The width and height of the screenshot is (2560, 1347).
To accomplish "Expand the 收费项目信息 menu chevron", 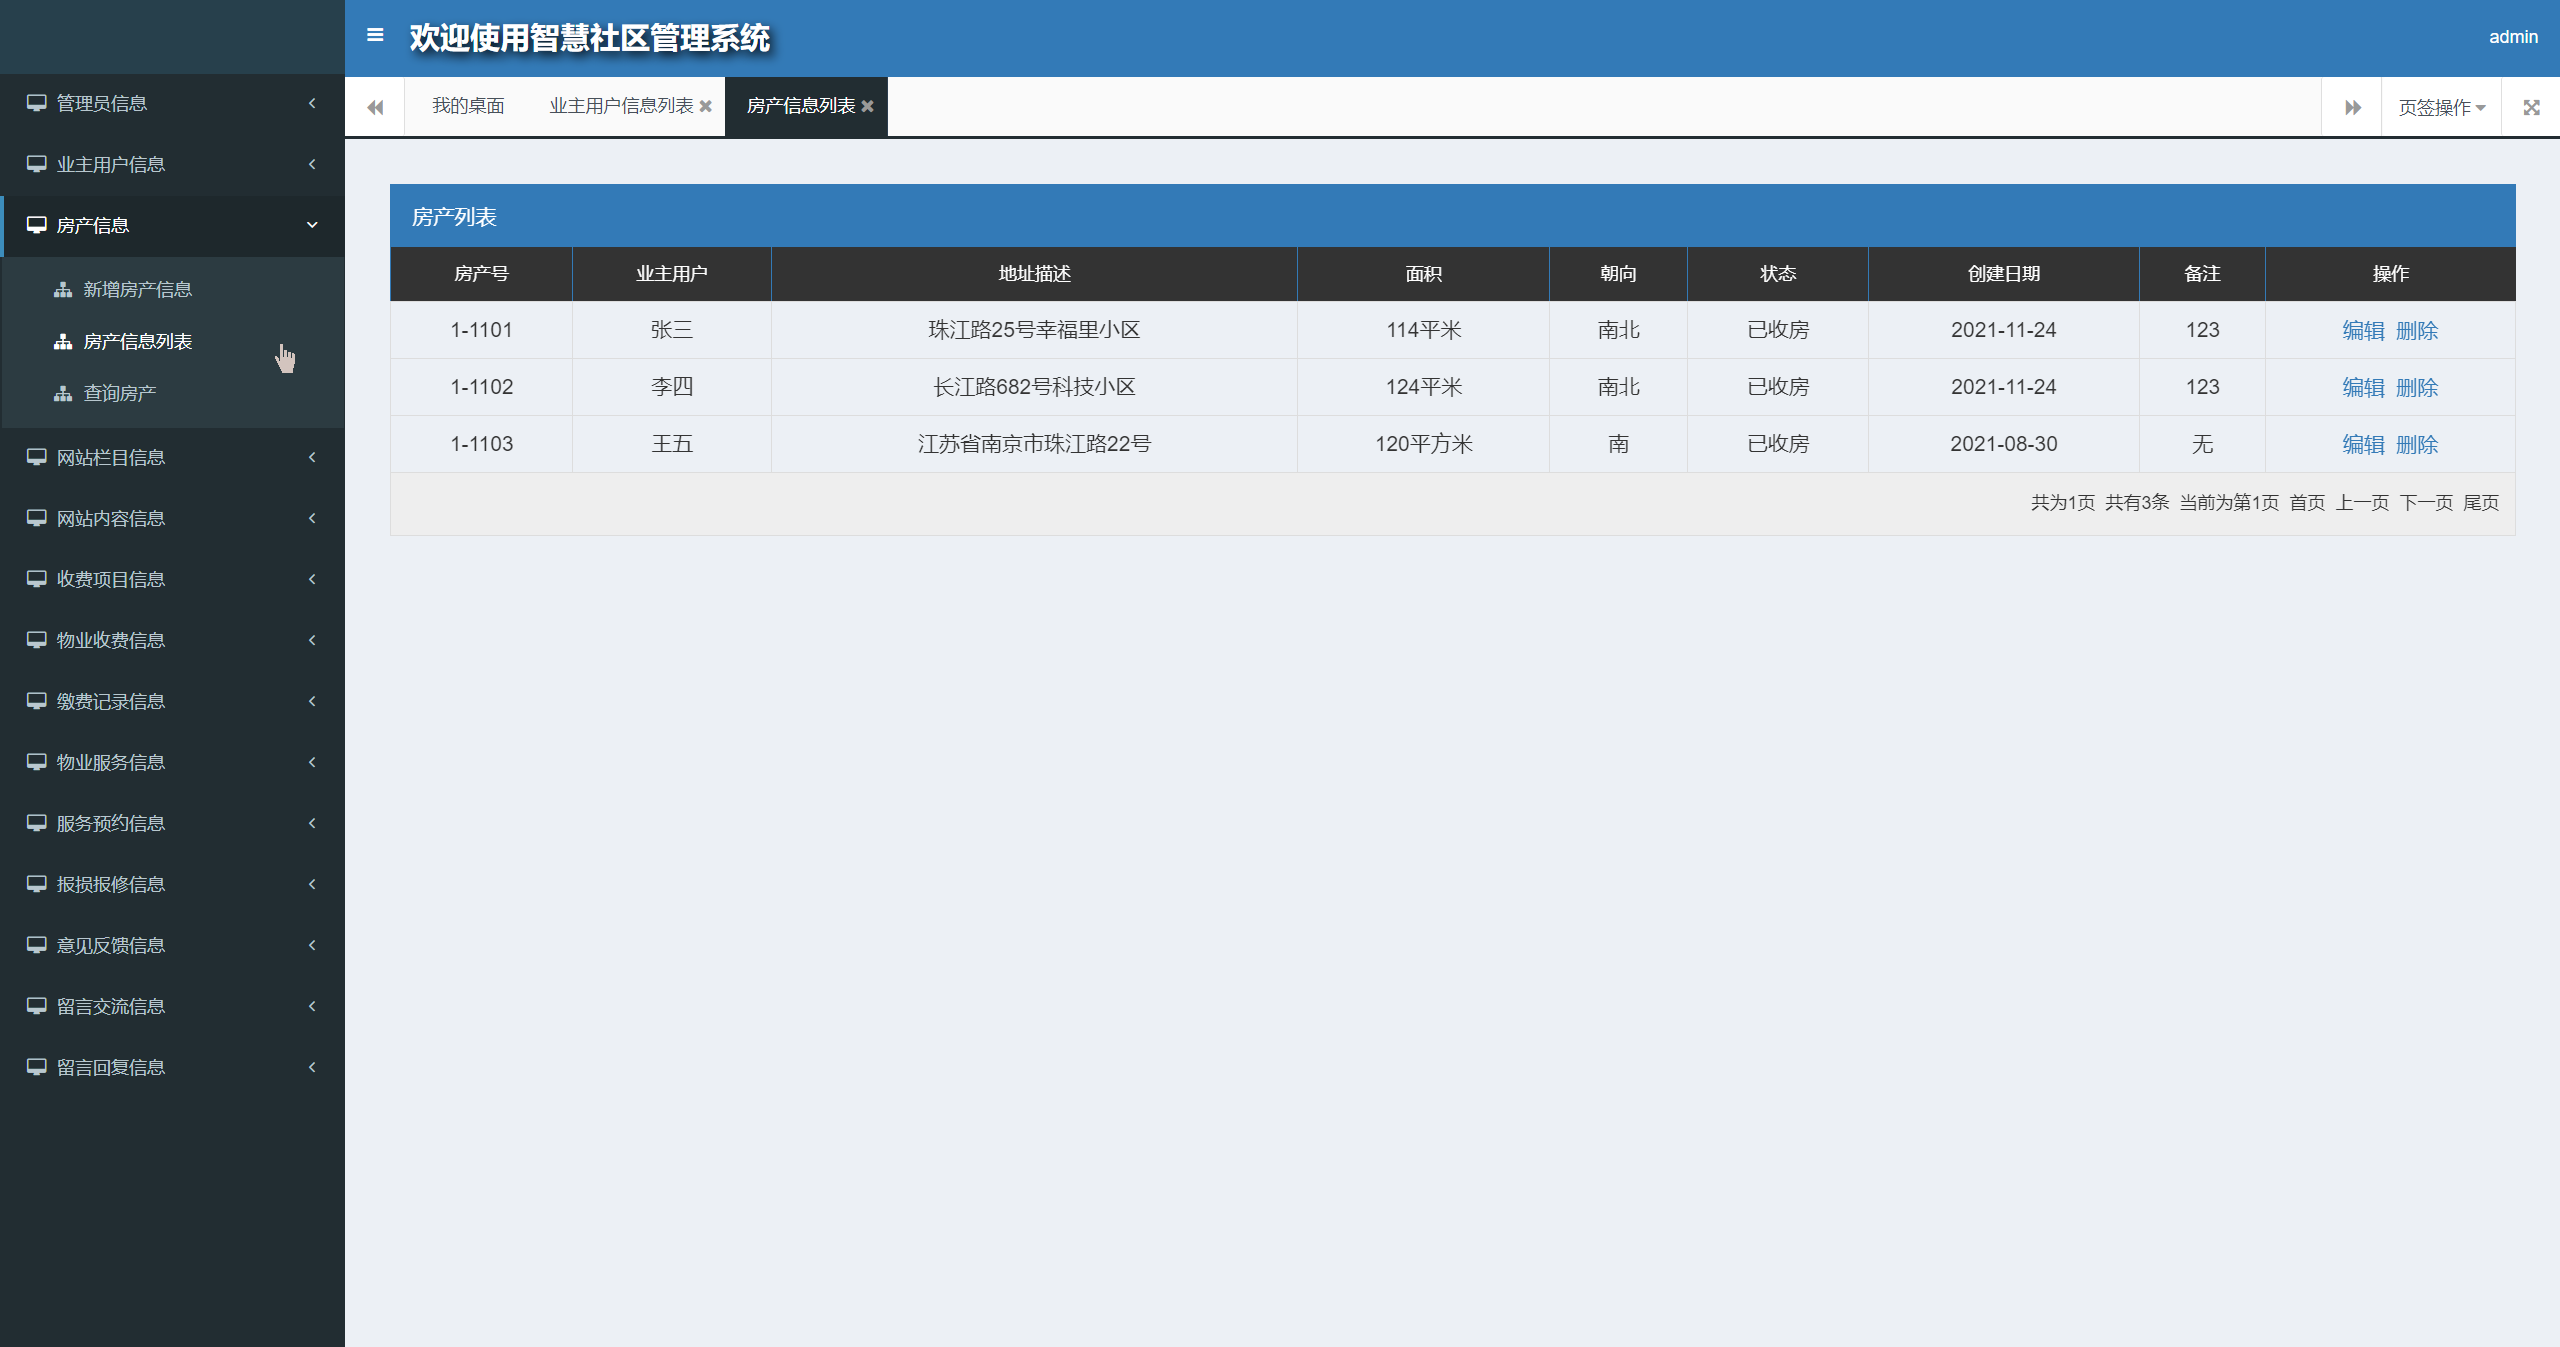I will point(312,579).
